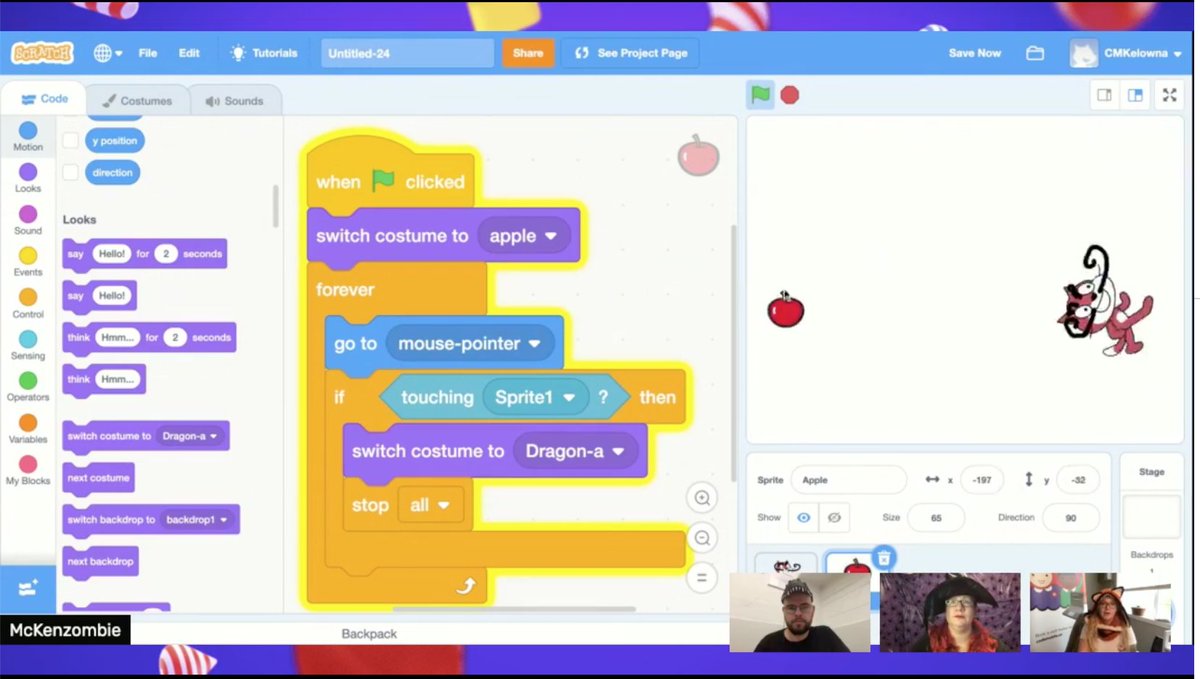Zoom in the code workspace
The width and height of the screenshot is (1200, 679).
[x=702, y=498]
